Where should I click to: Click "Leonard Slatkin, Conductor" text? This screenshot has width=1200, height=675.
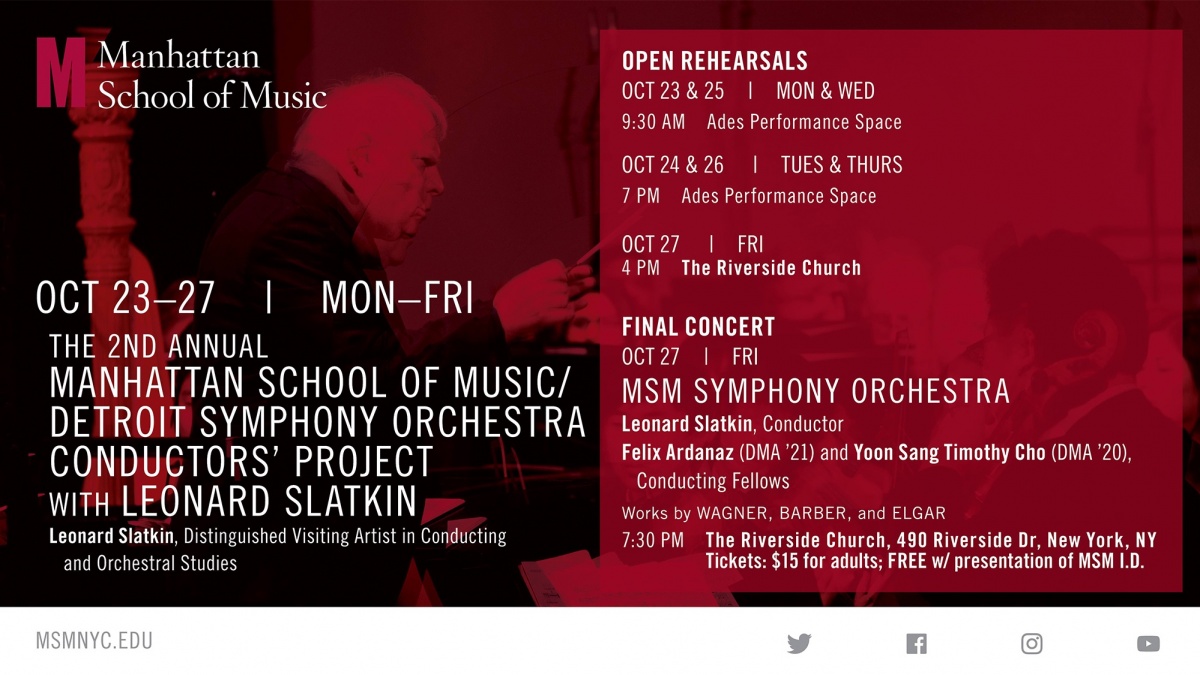point(732,424)
